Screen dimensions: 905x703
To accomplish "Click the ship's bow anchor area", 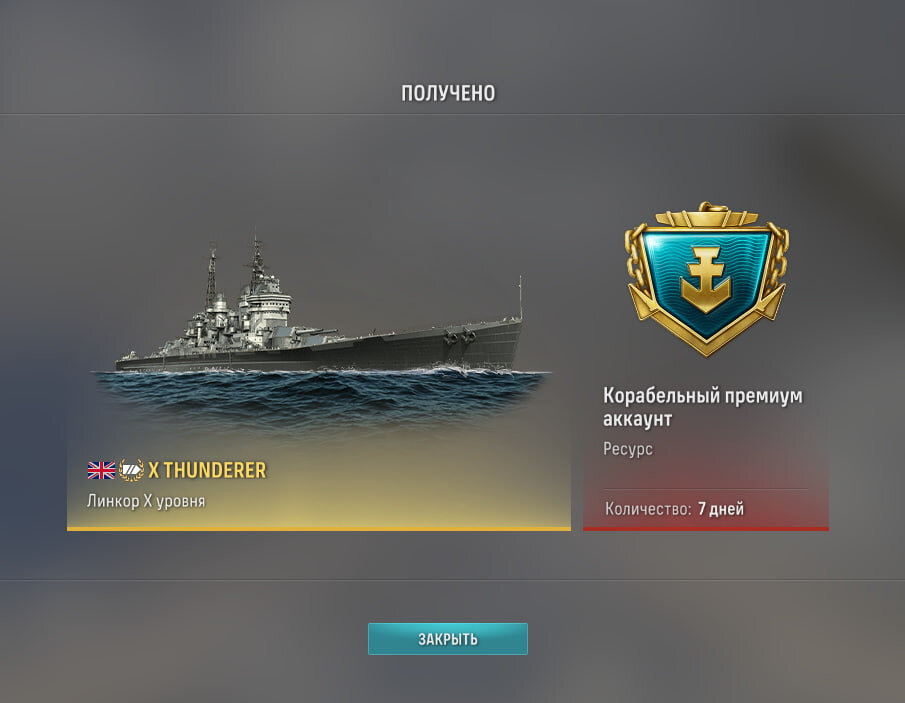I will (x=459, y=336).
